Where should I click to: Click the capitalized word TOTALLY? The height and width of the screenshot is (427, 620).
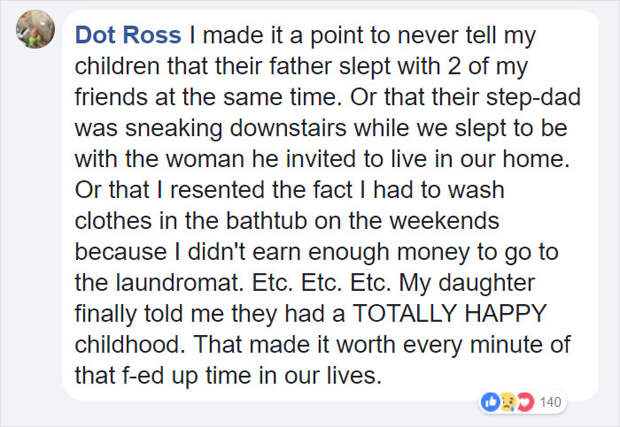[x=405, y=313]
